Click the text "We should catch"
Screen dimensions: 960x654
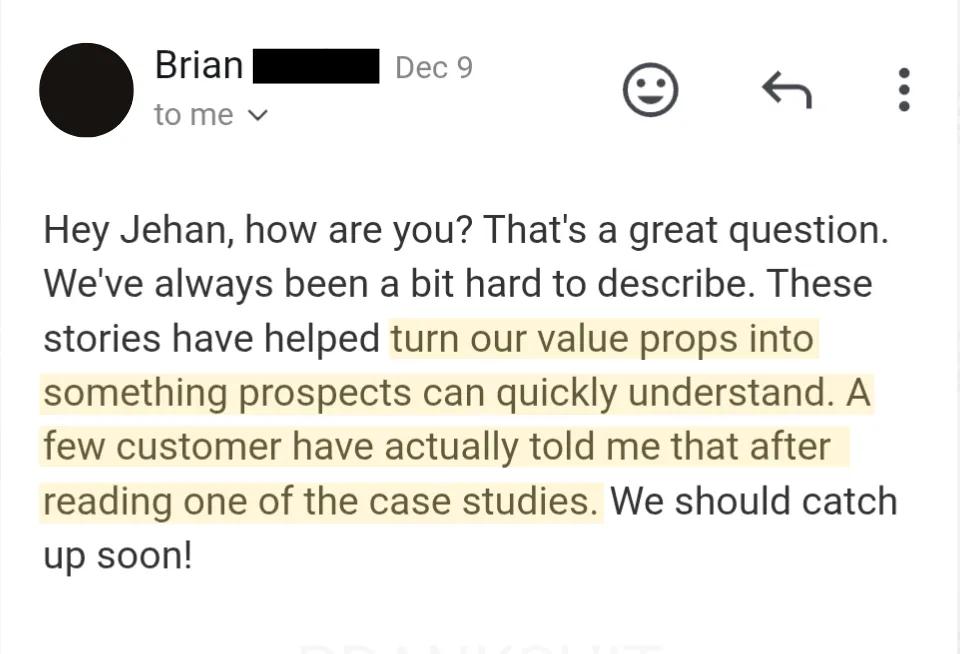(754, 501)
